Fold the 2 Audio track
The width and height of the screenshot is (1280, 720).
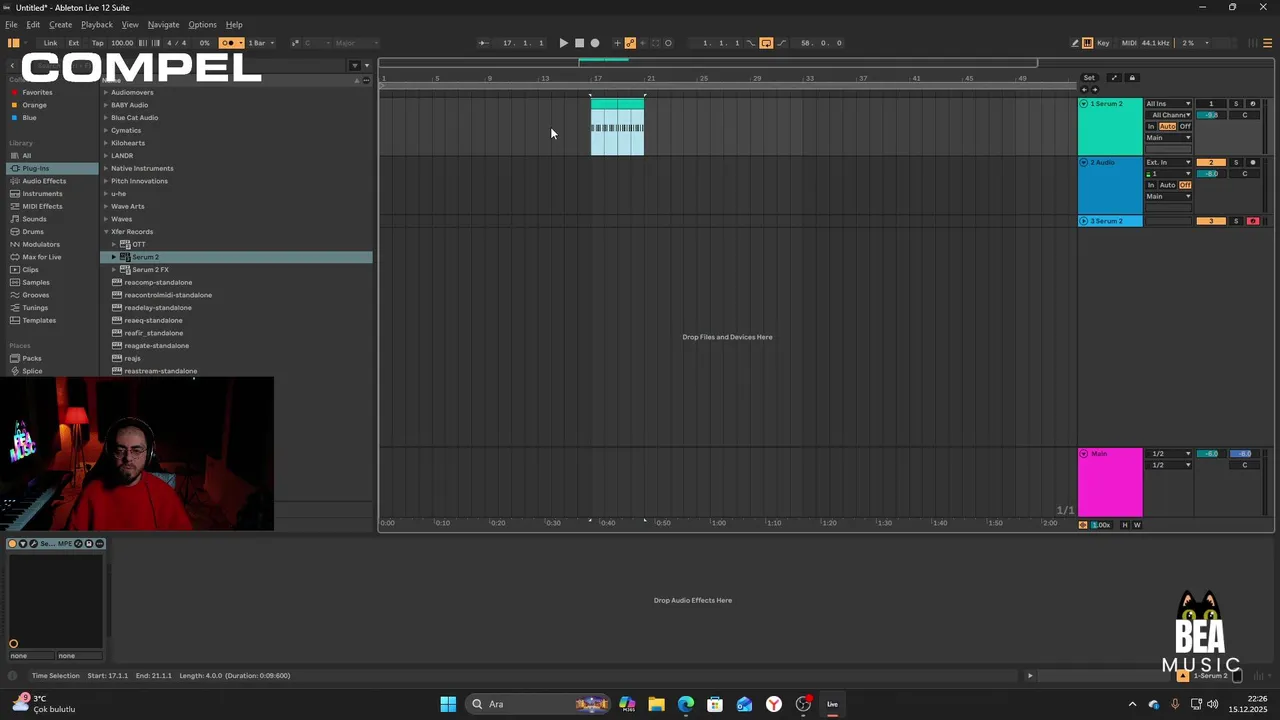pos(1083,162)
